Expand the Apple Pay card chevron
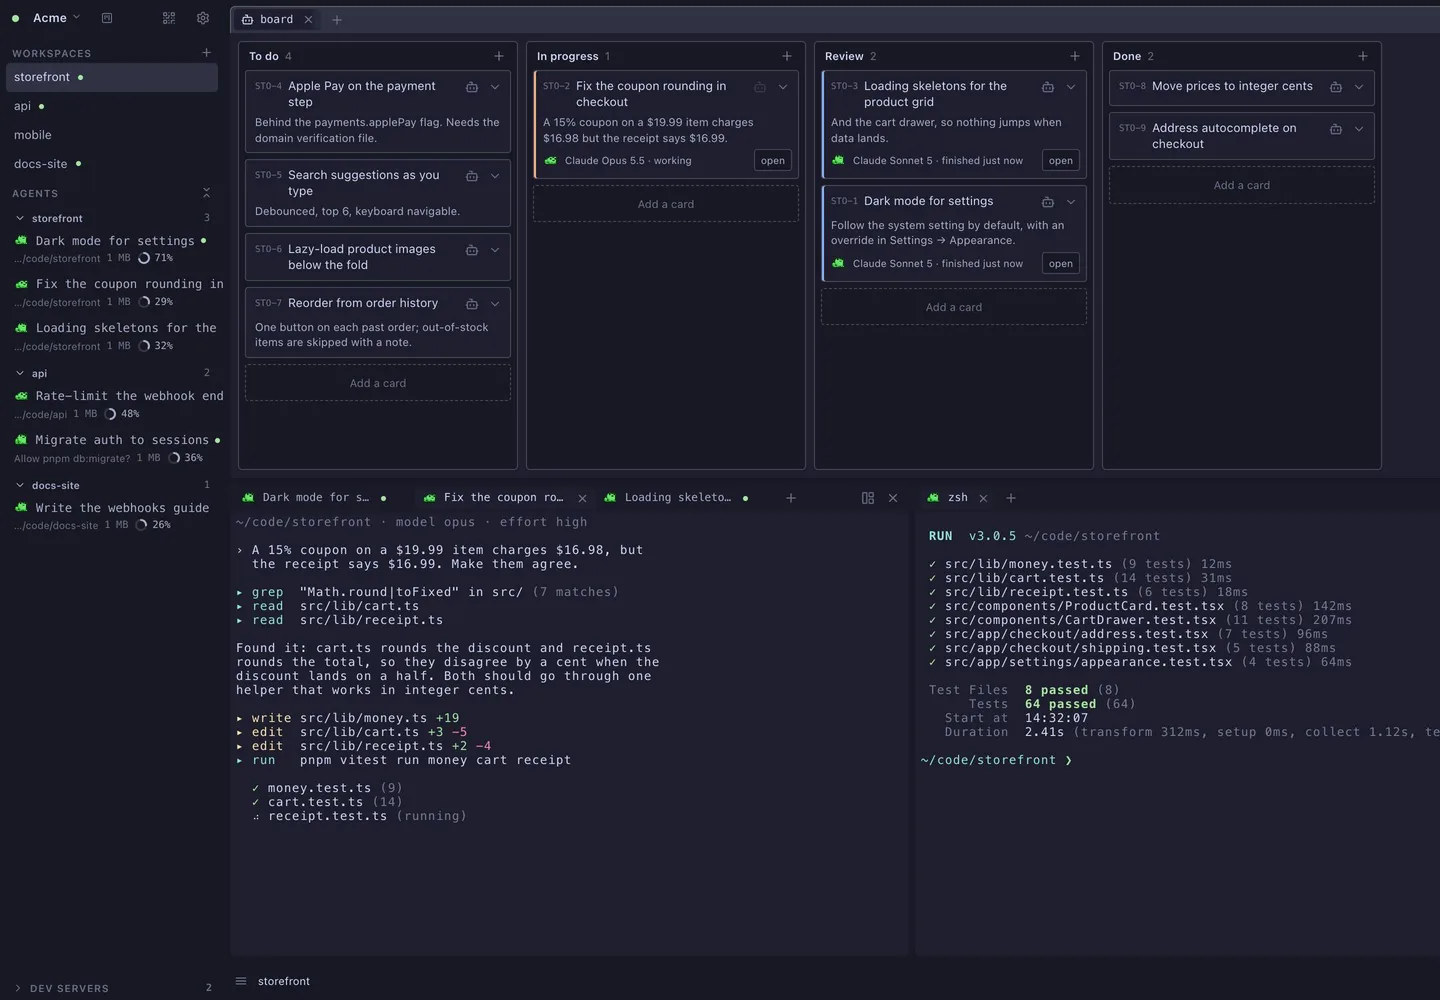Viewport: 1440px width, 1000px height. (495, 87)
